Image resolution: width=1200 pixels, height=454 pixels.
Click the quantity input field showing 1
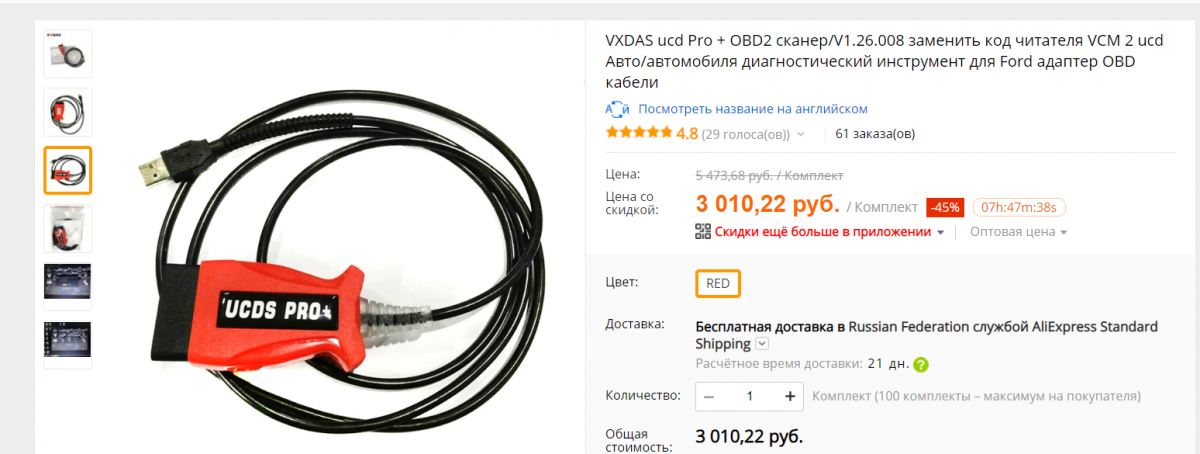click(x=750, y=397)
